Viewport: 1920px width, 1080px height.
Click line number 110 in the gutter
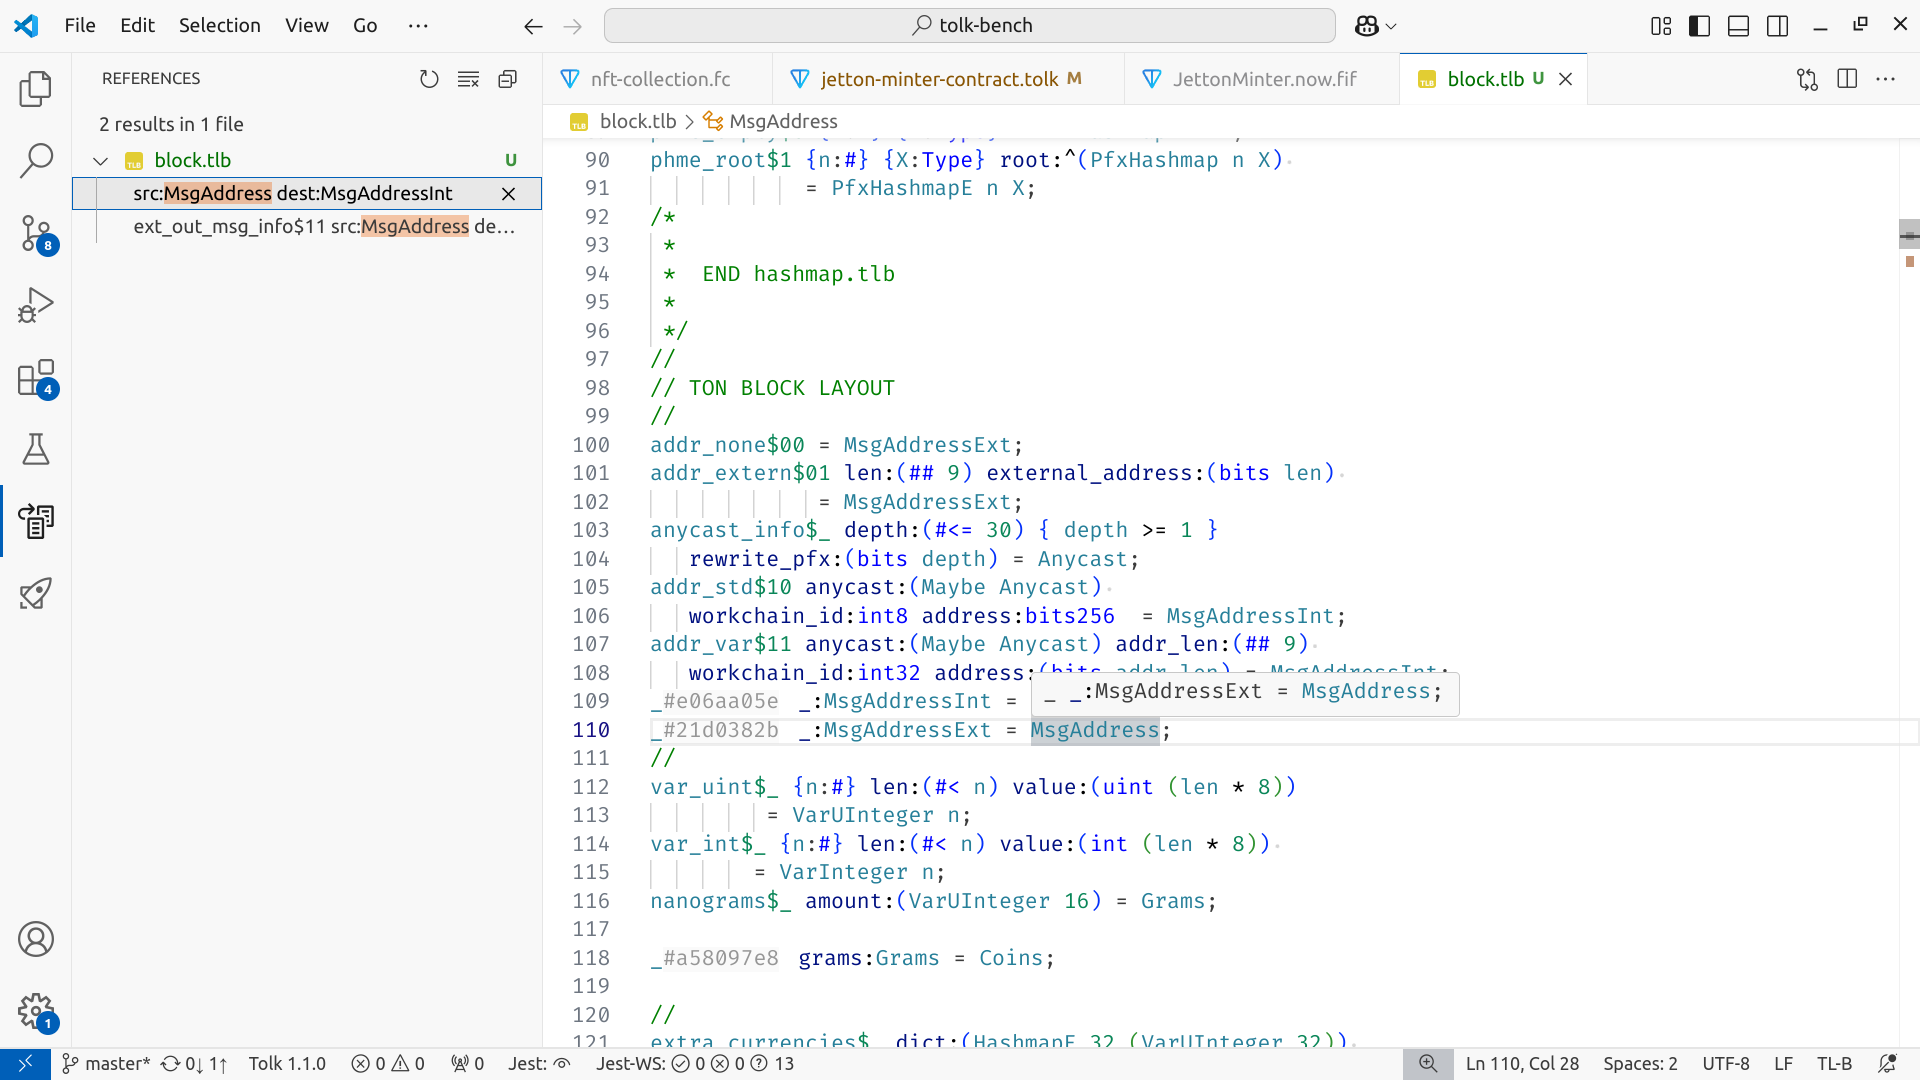tap(591, 731)
